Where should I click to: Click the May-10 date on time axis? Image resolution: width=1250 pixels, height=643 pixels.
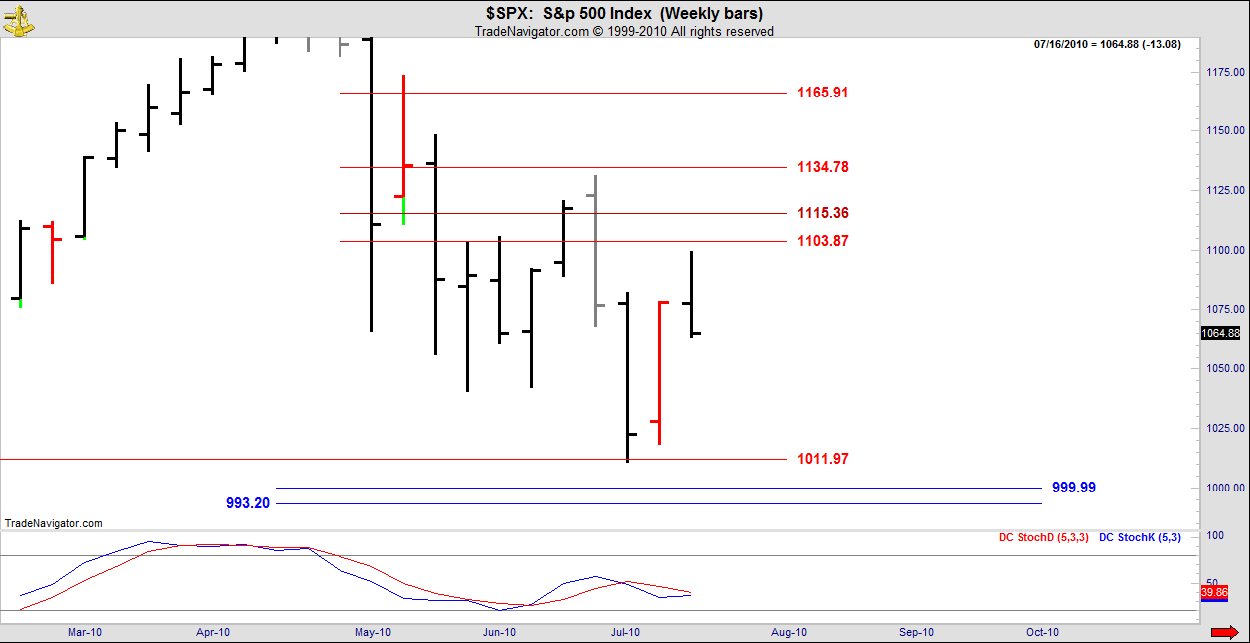(372, 632)
